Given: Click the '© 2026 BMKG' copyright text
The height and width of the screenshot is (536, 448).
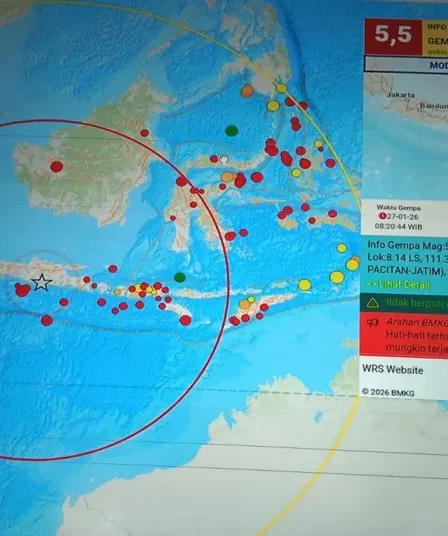Looking at the screenshot, I should click(x=388, y=392).
